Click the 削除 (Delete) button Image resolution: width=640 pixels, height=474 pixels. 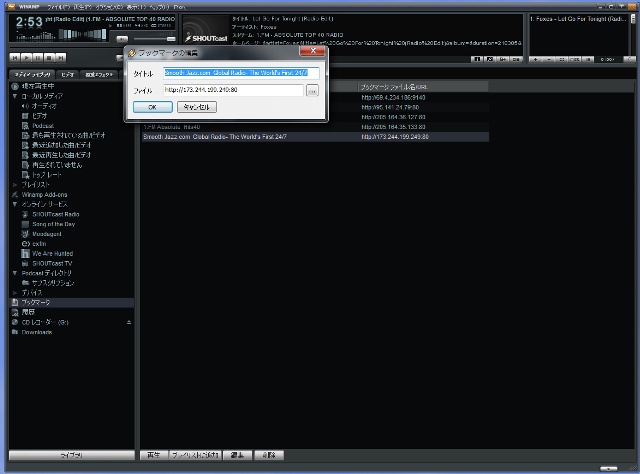pos(269,455)
